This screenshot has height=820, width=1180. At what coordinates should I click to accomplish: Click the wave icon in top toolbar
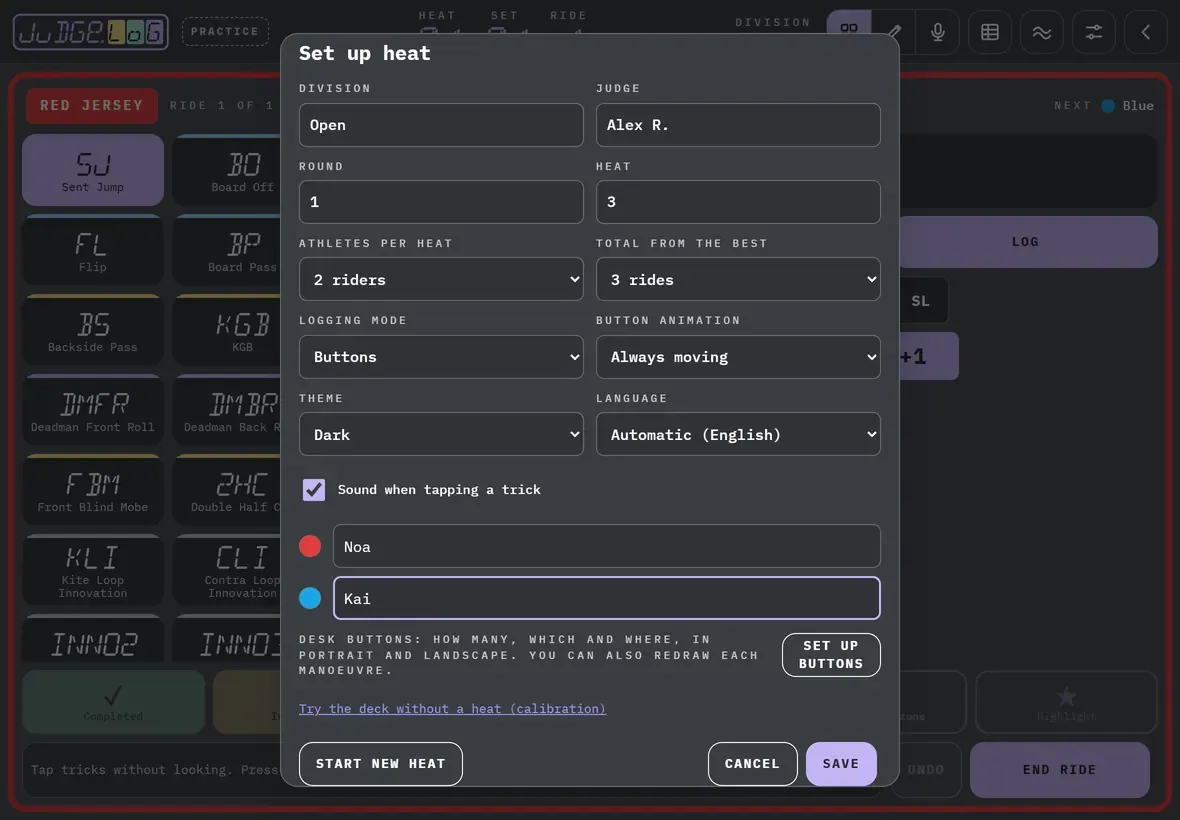coord(1042,32)
